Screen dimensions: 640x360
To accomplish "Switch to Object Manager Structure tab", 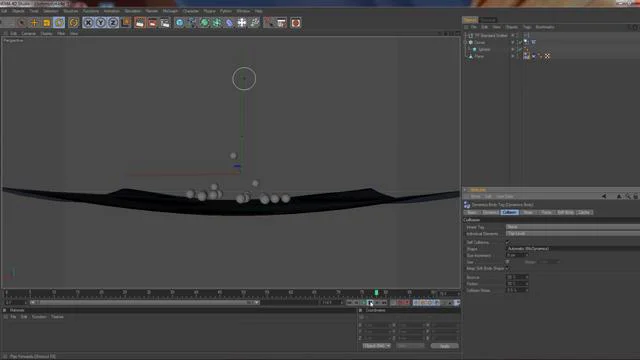I will click(487, 20).
